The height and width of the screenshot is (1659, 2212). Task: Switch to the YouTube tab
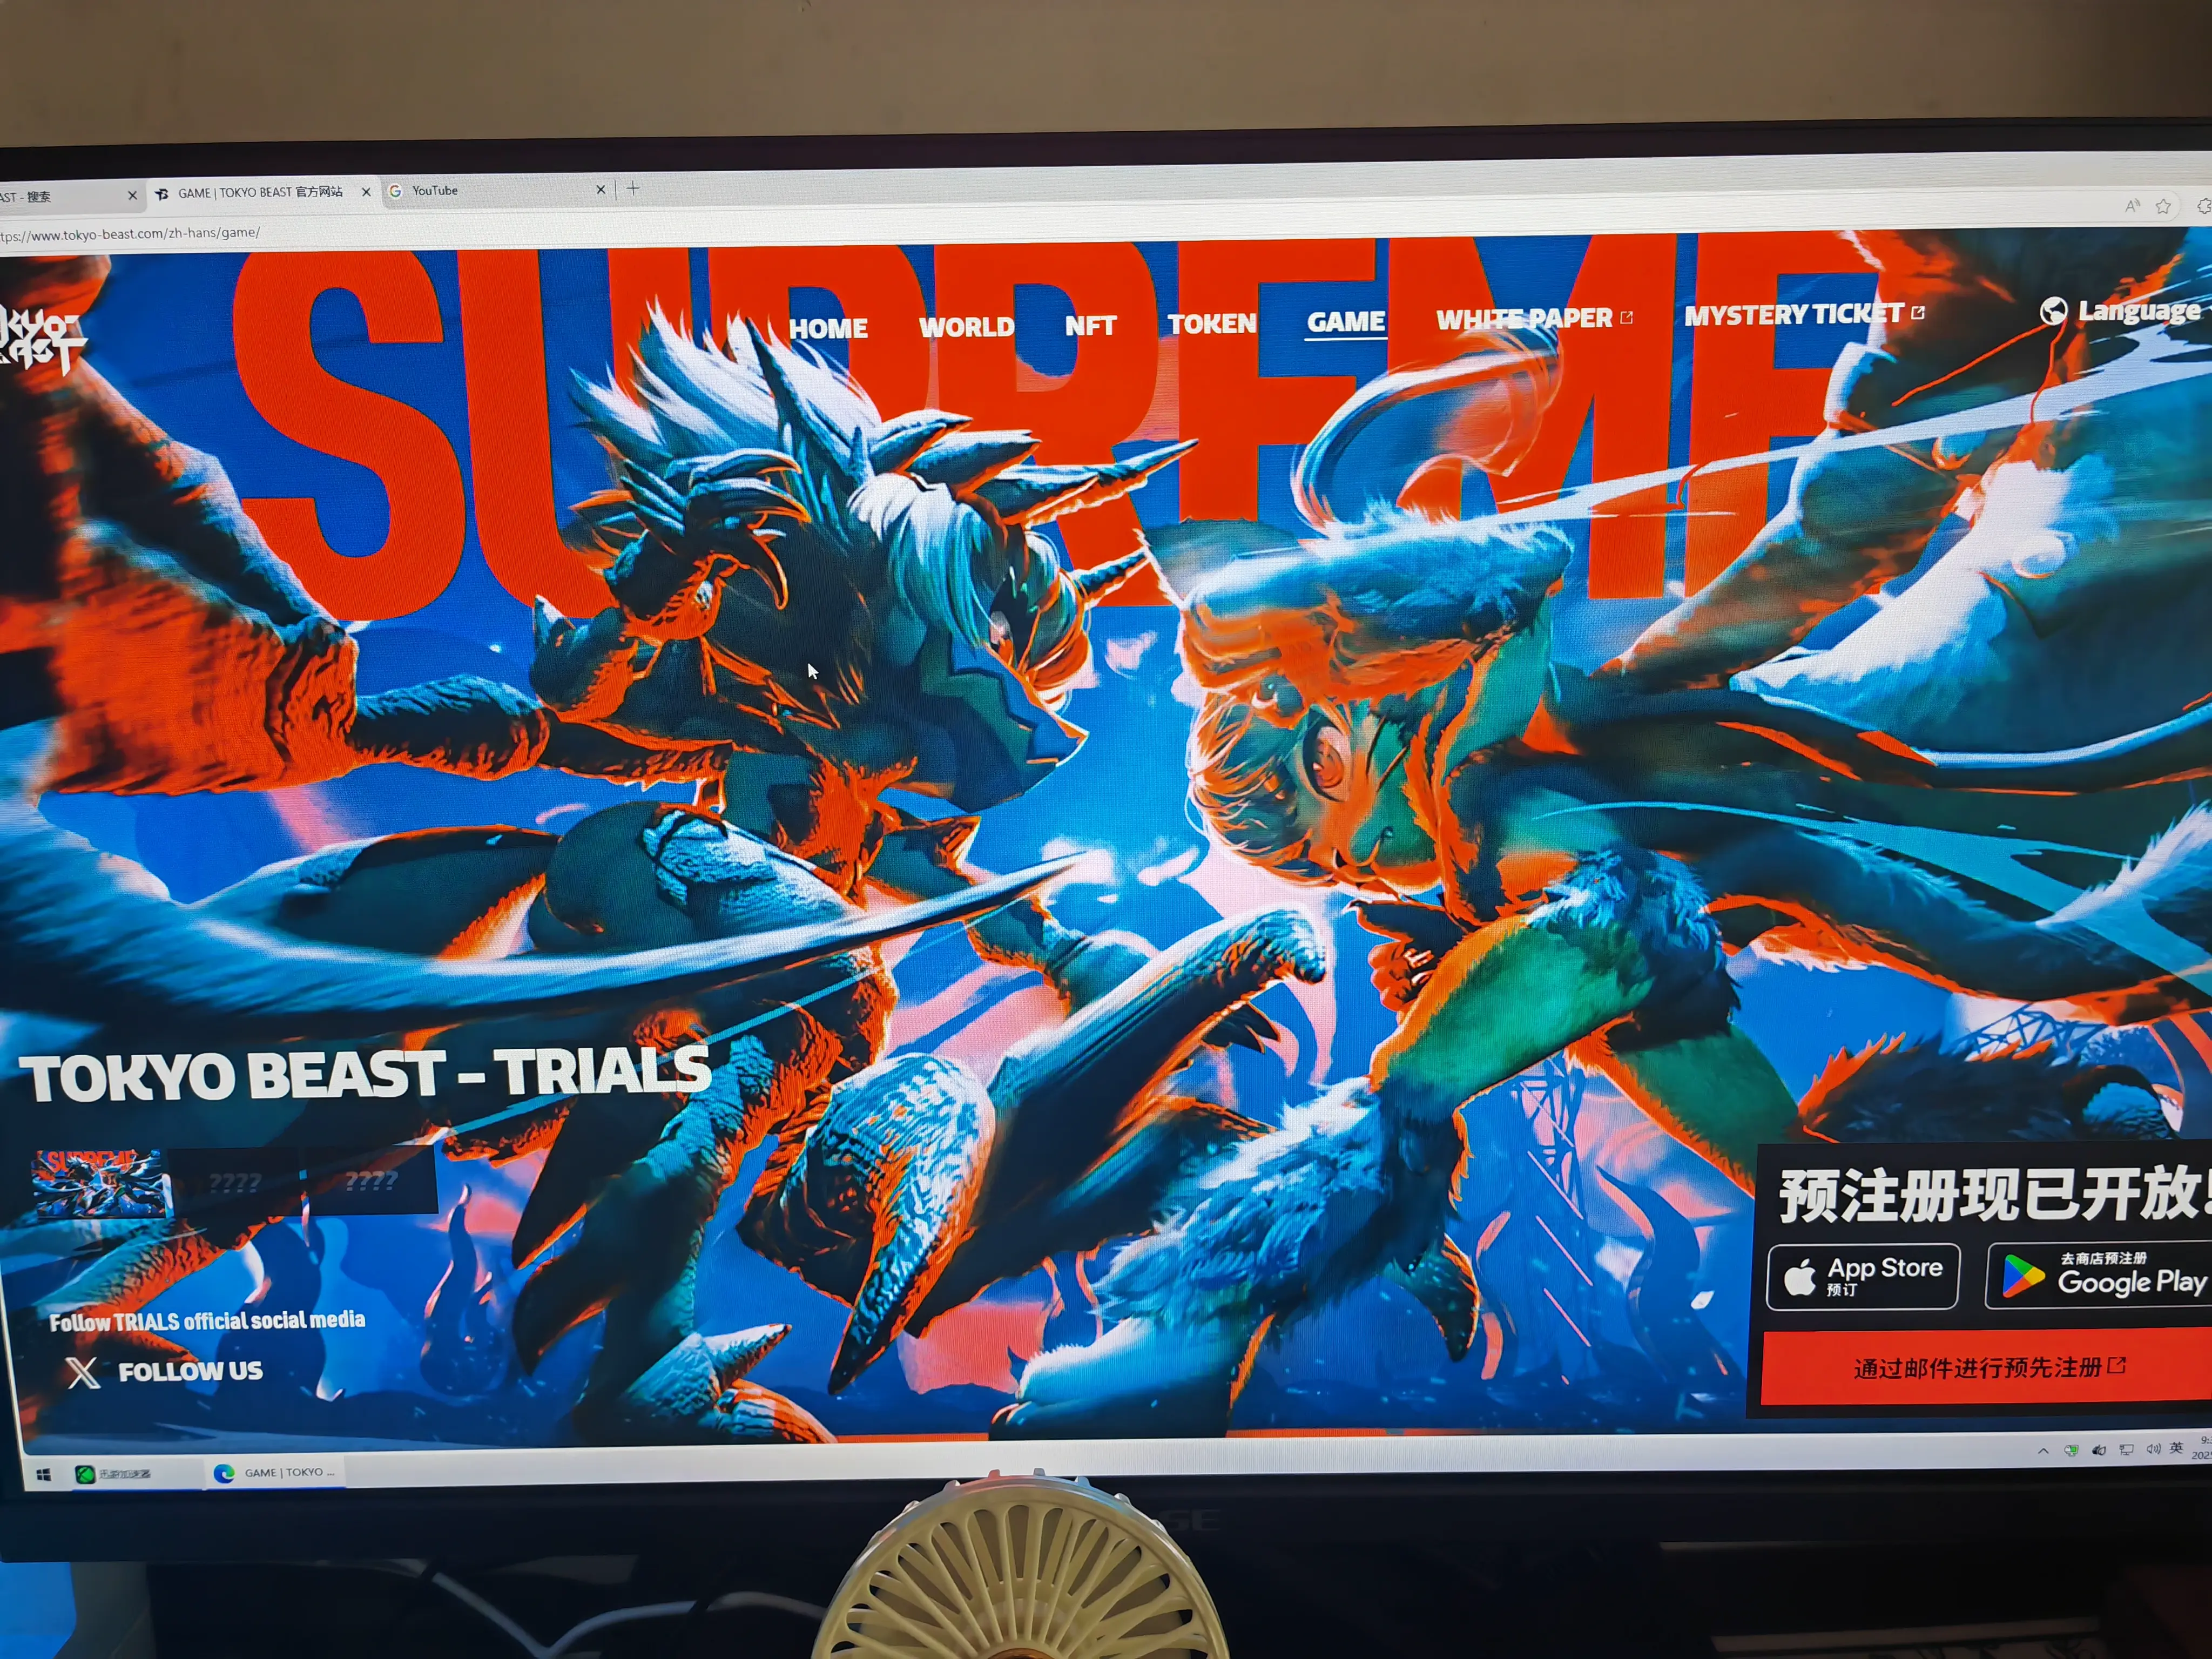tap(497, 190)
